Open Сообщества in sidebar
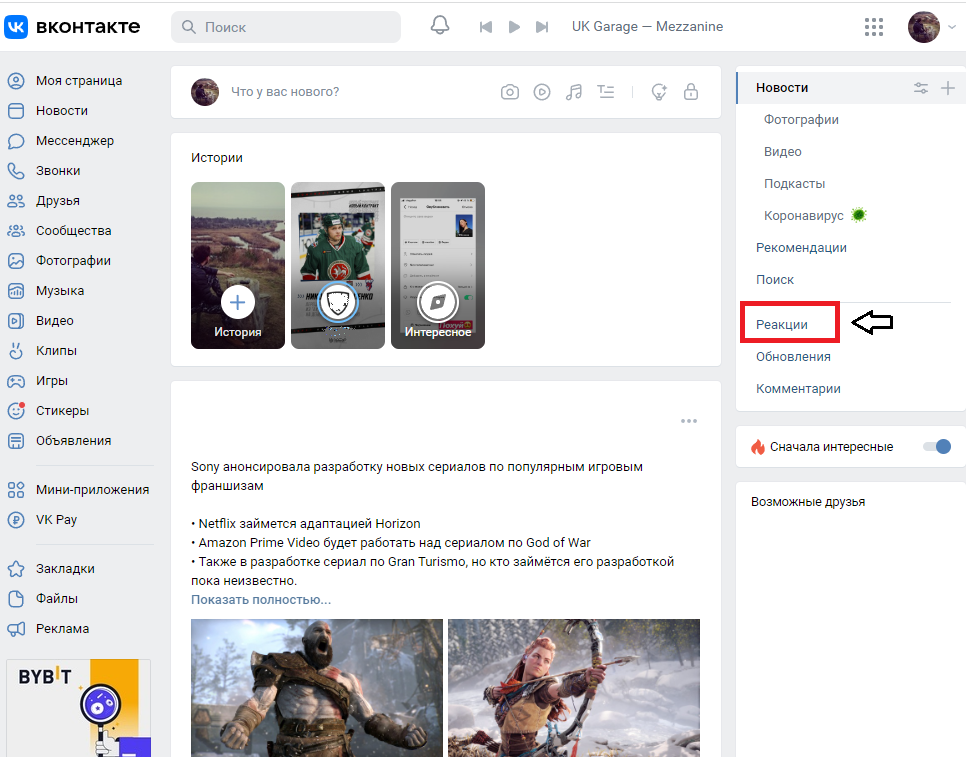The width and height of the screenshot is (966, 757). click(x=73, y=231)
